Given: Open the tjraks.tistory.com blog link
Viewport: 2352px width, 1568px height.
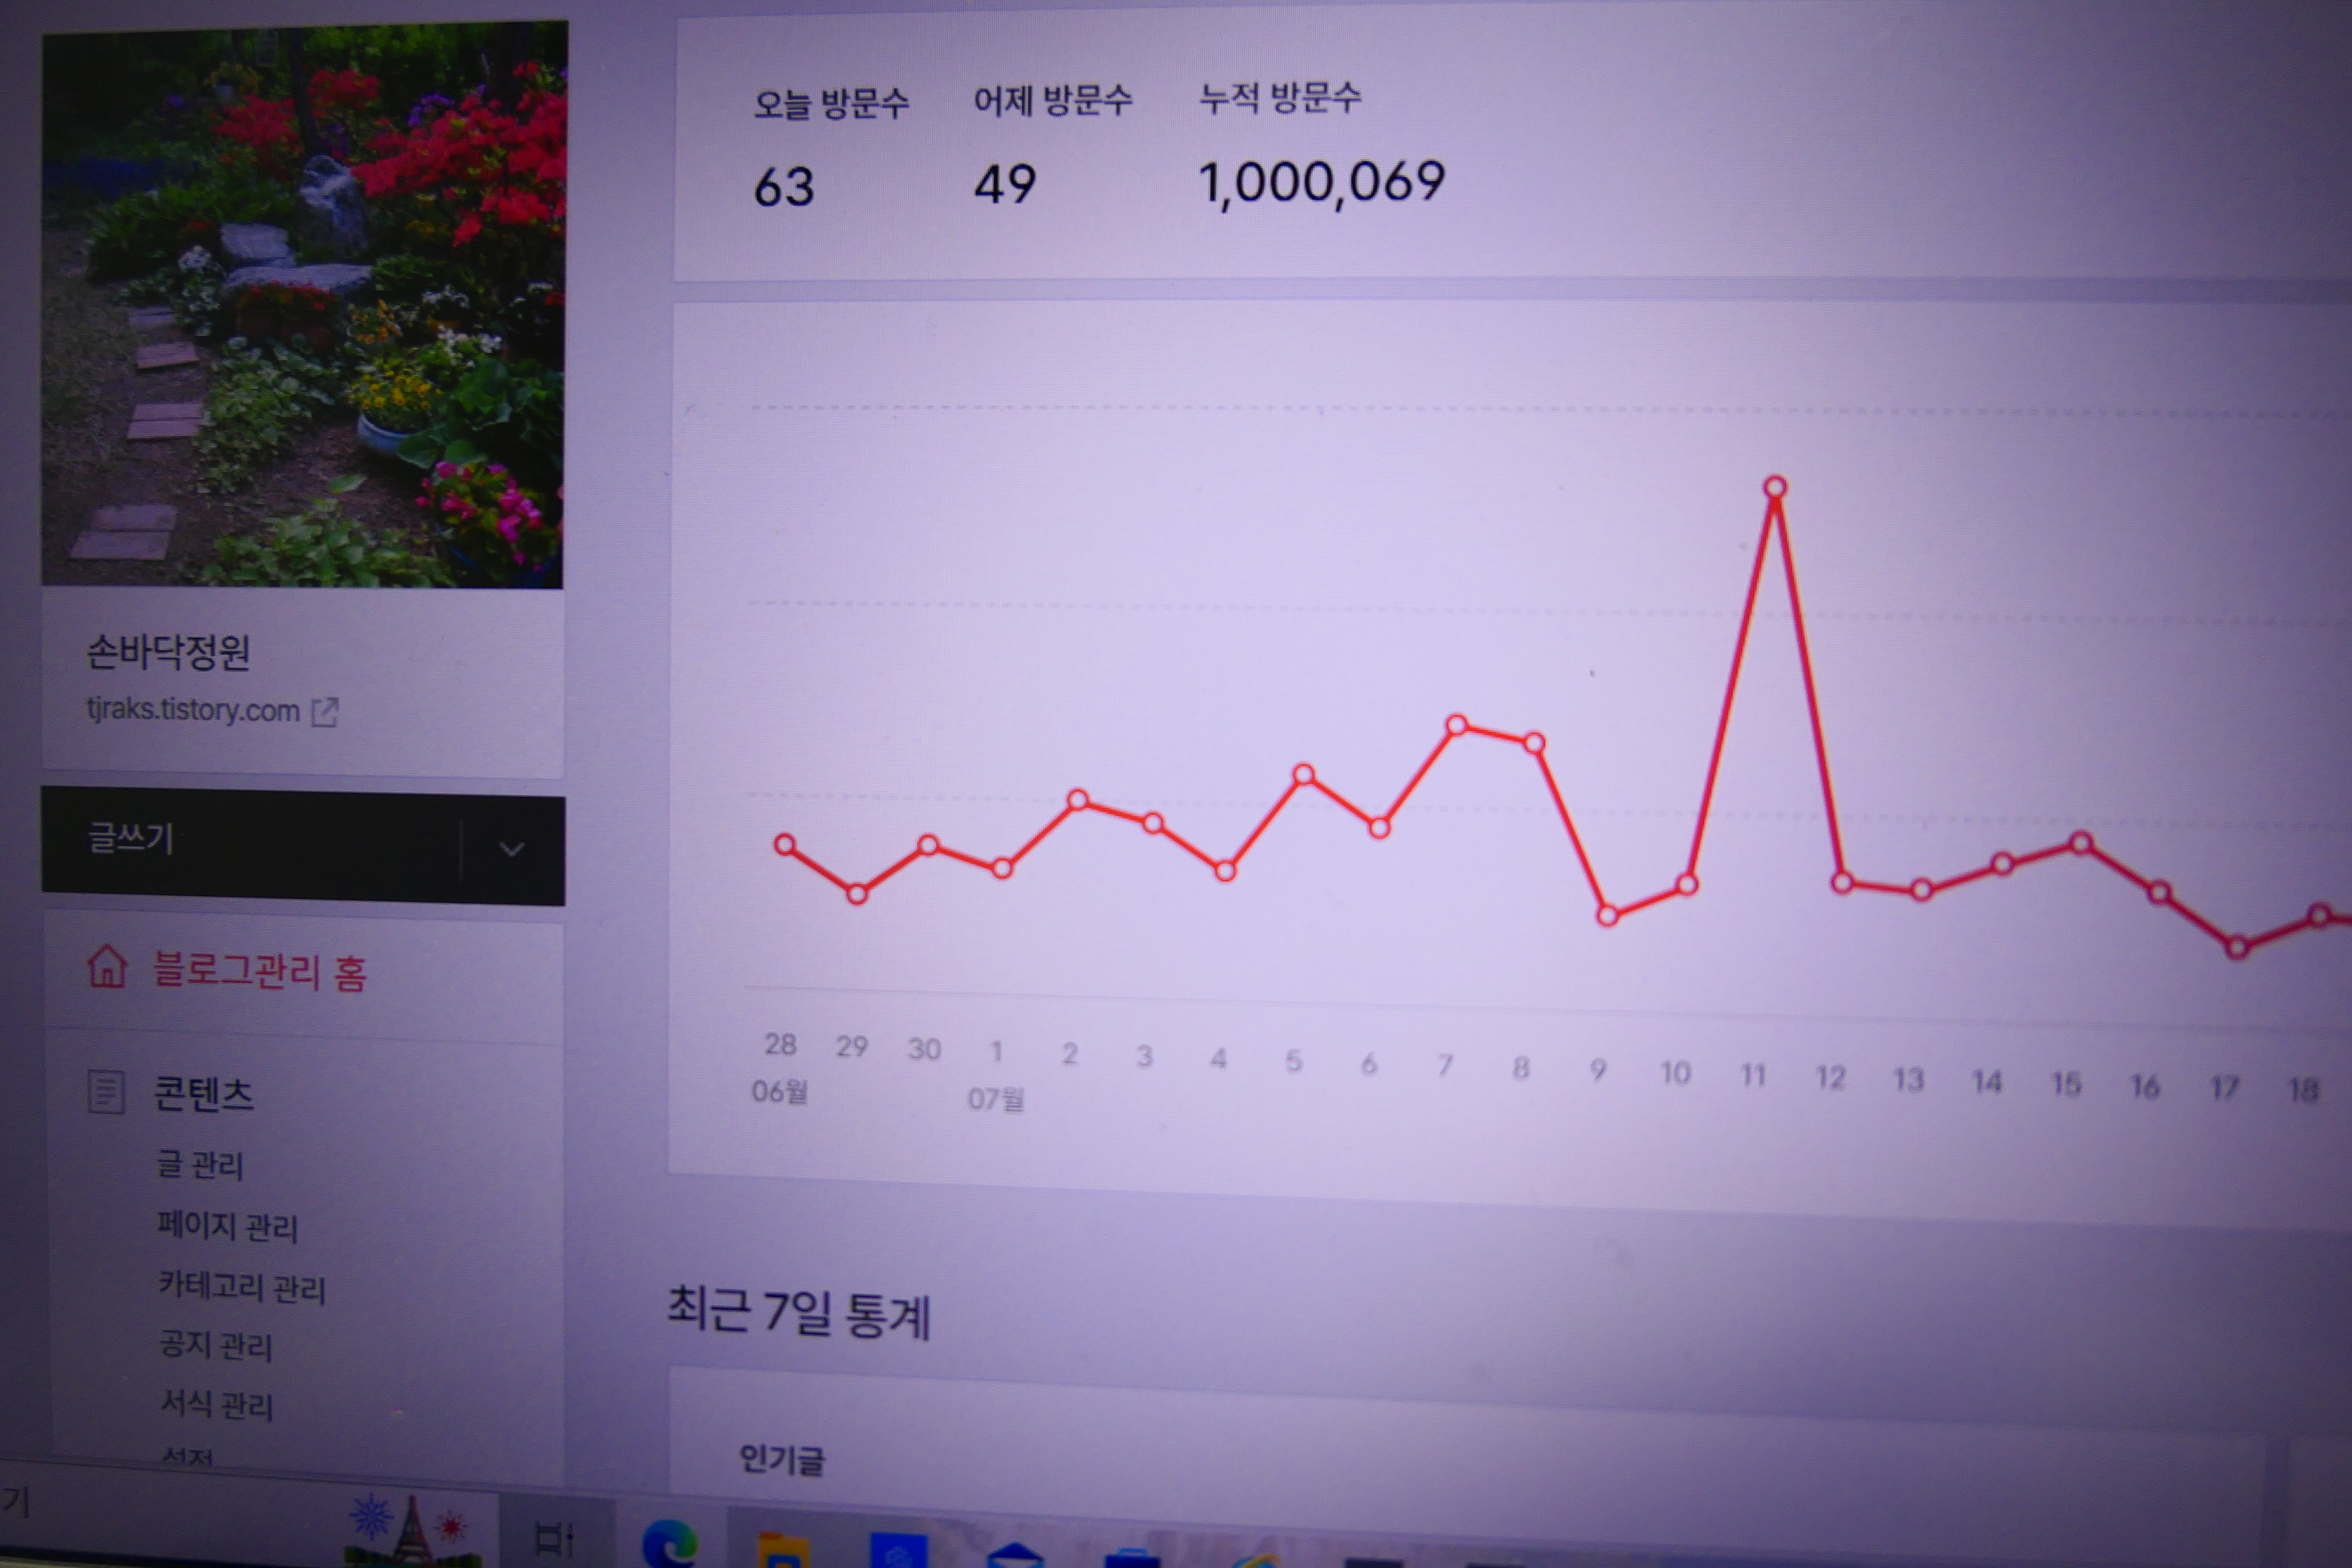Looking at the screenshot, I should (x=193, y=709).
